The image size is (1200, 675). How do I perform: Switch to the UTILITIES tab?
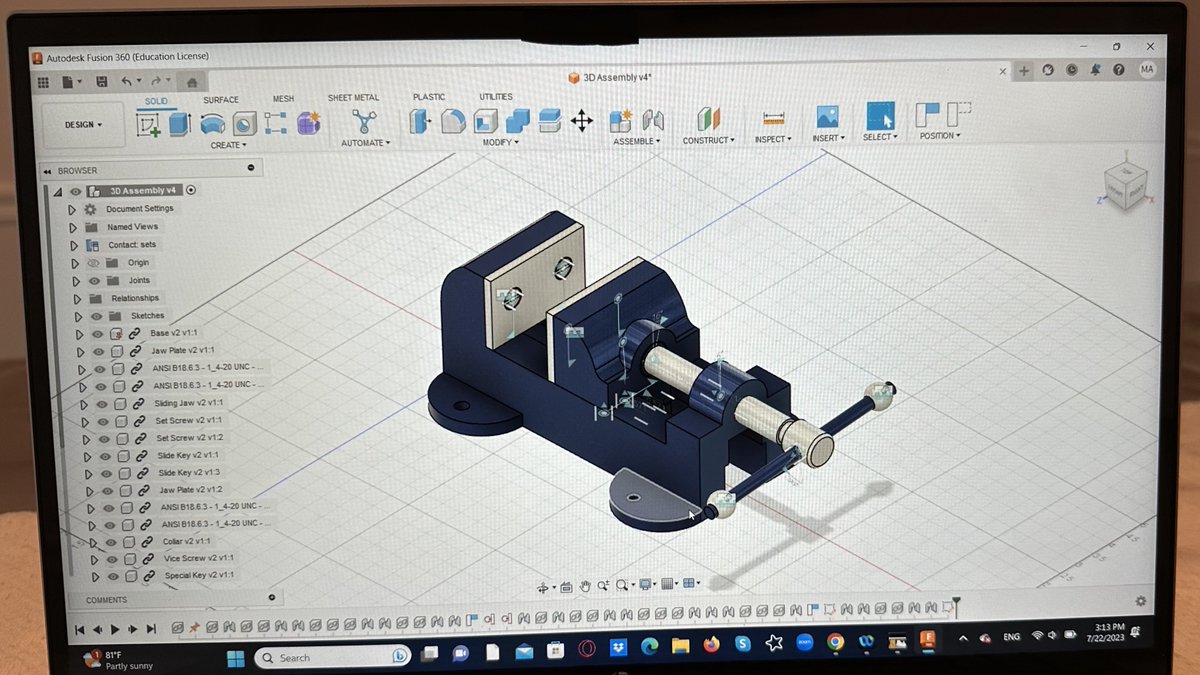(x=496, y=97)
